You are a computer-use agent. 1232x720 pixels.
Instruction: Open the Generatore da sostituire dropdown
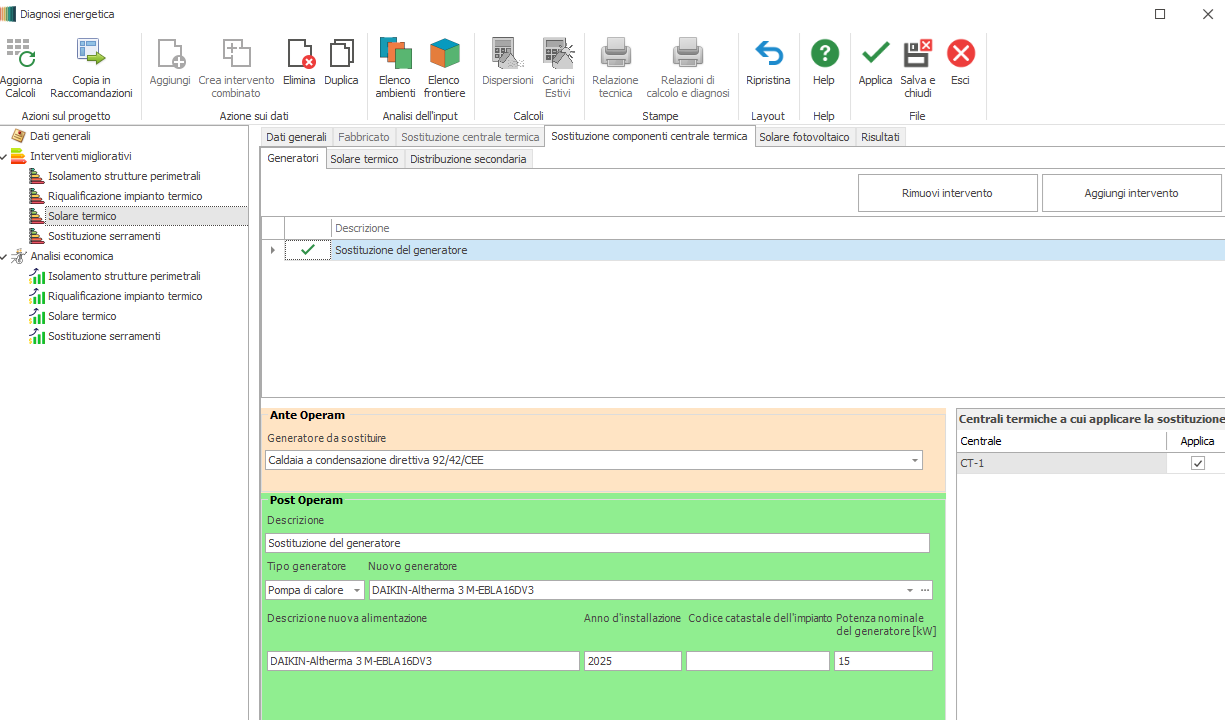point(914,460)
